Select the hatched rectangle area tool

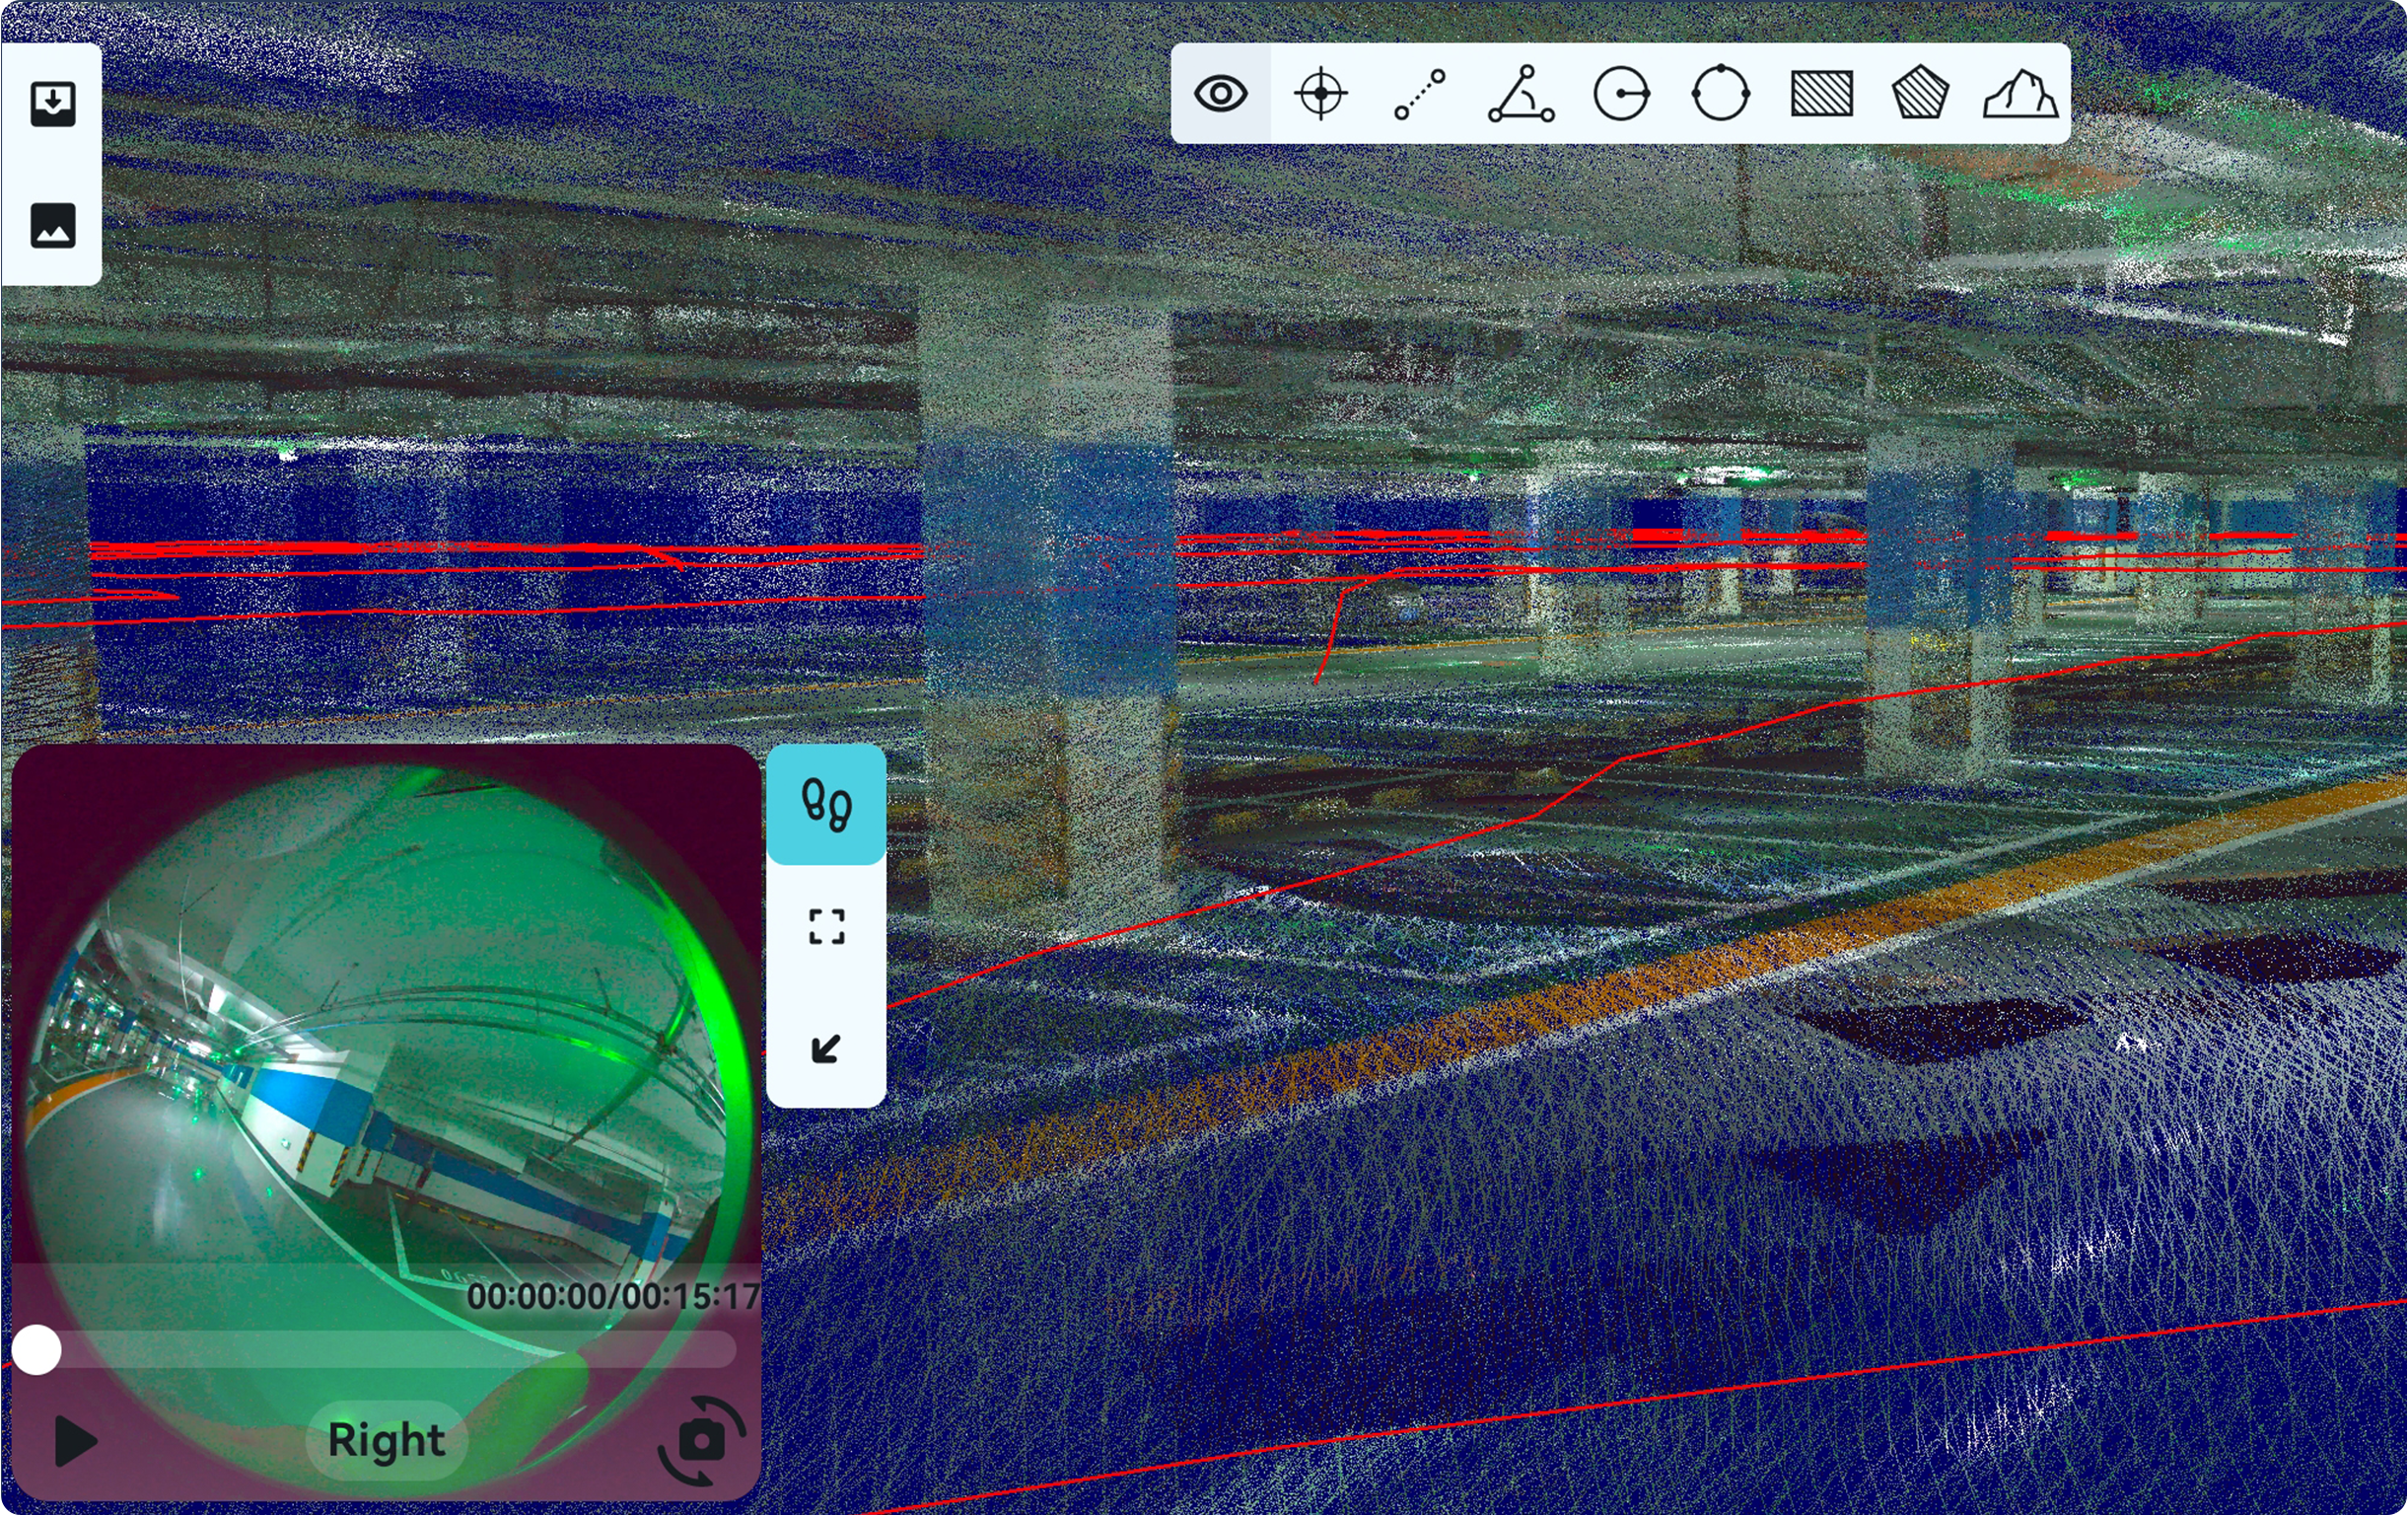pos(1821,94)
